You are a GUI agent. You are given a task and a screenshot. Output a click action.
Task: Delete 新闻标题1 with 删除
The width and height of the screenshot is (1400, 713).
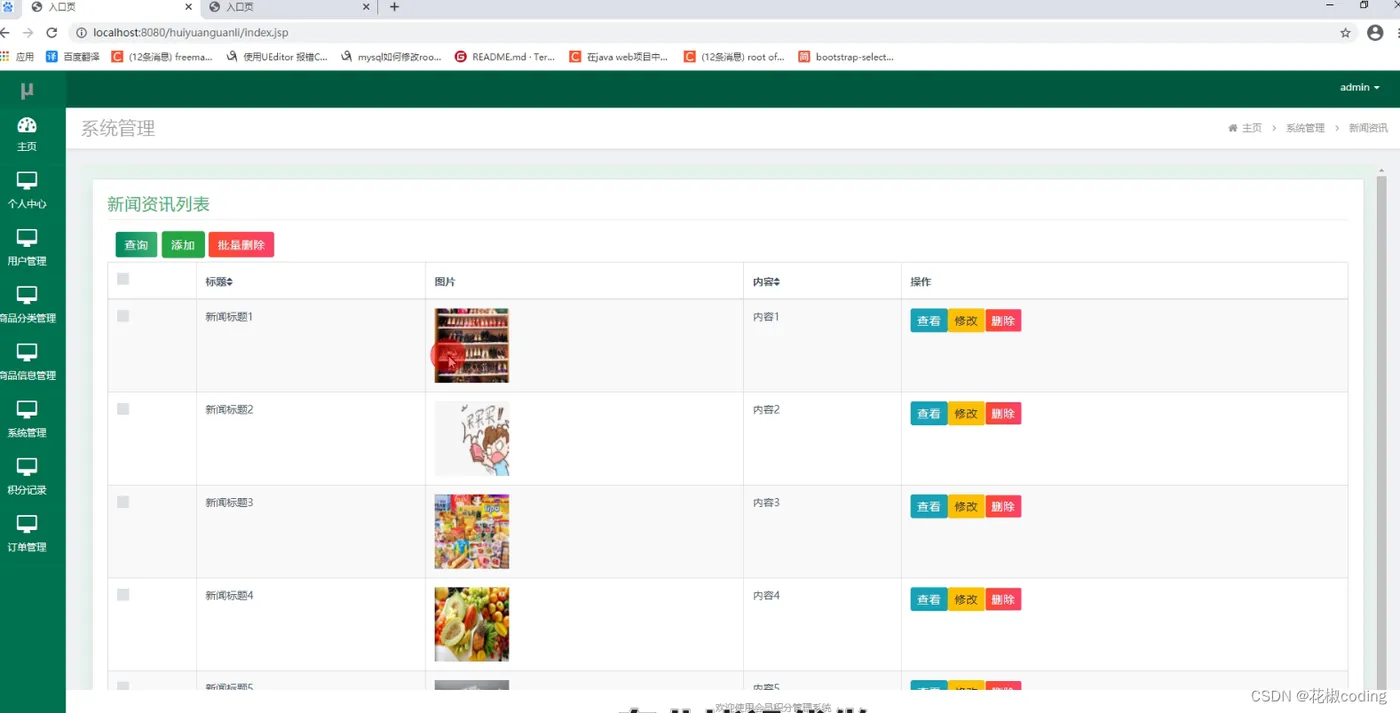point(1003,321)
